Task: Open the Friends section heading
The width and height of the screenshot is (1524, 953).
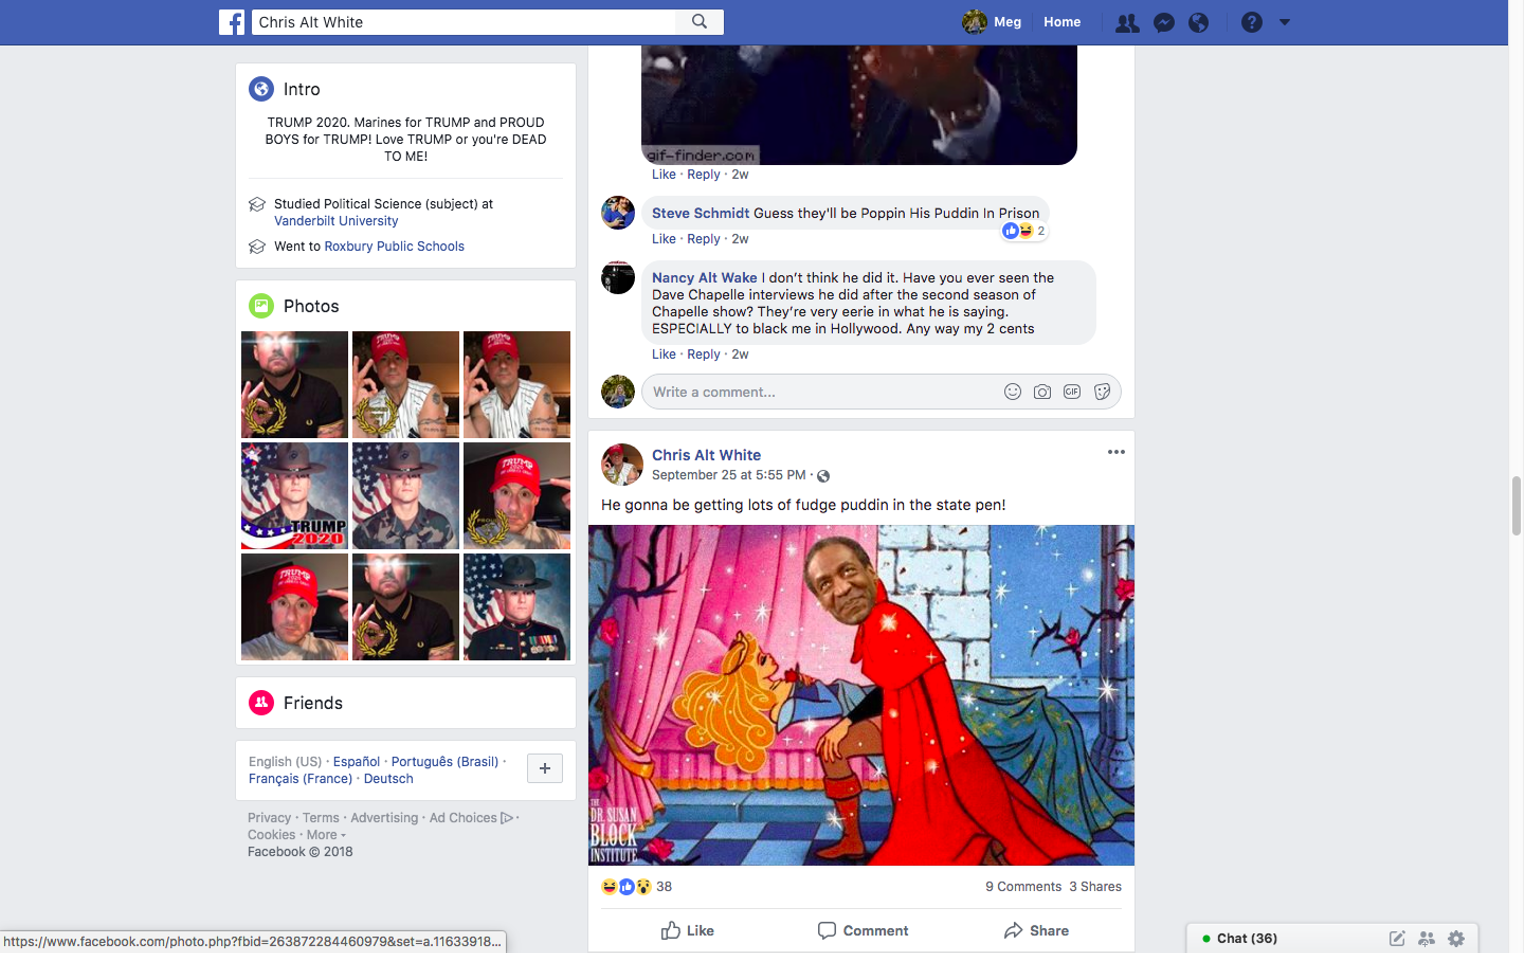Action: [x=313, y=703]
